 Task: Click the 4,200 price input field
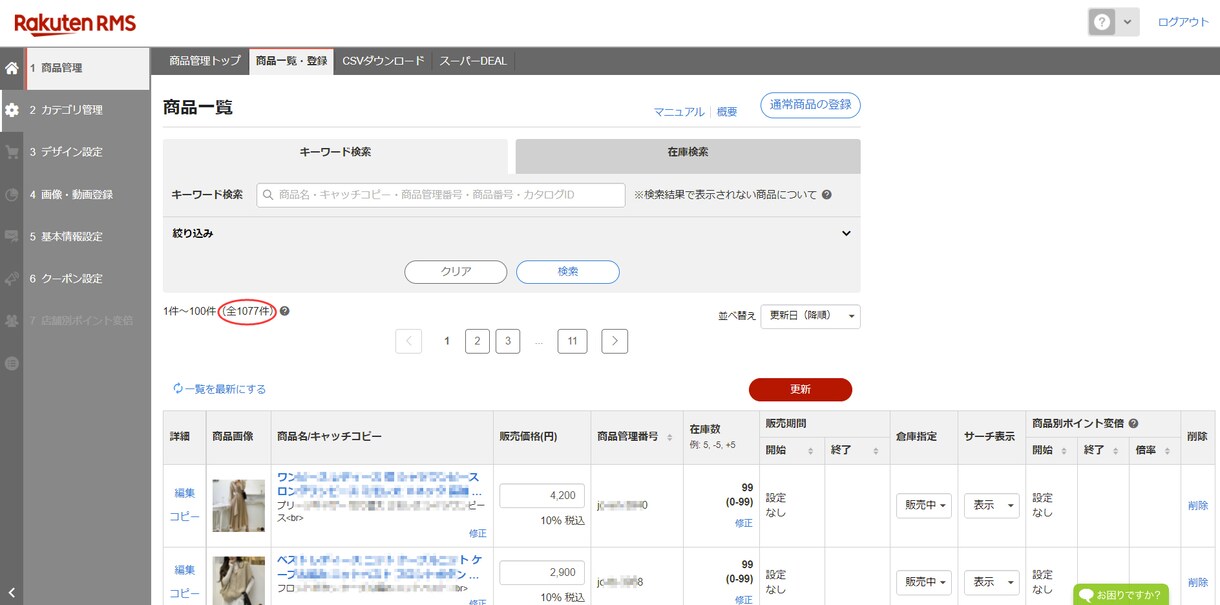pyautogui.click(x=542, y=497)
